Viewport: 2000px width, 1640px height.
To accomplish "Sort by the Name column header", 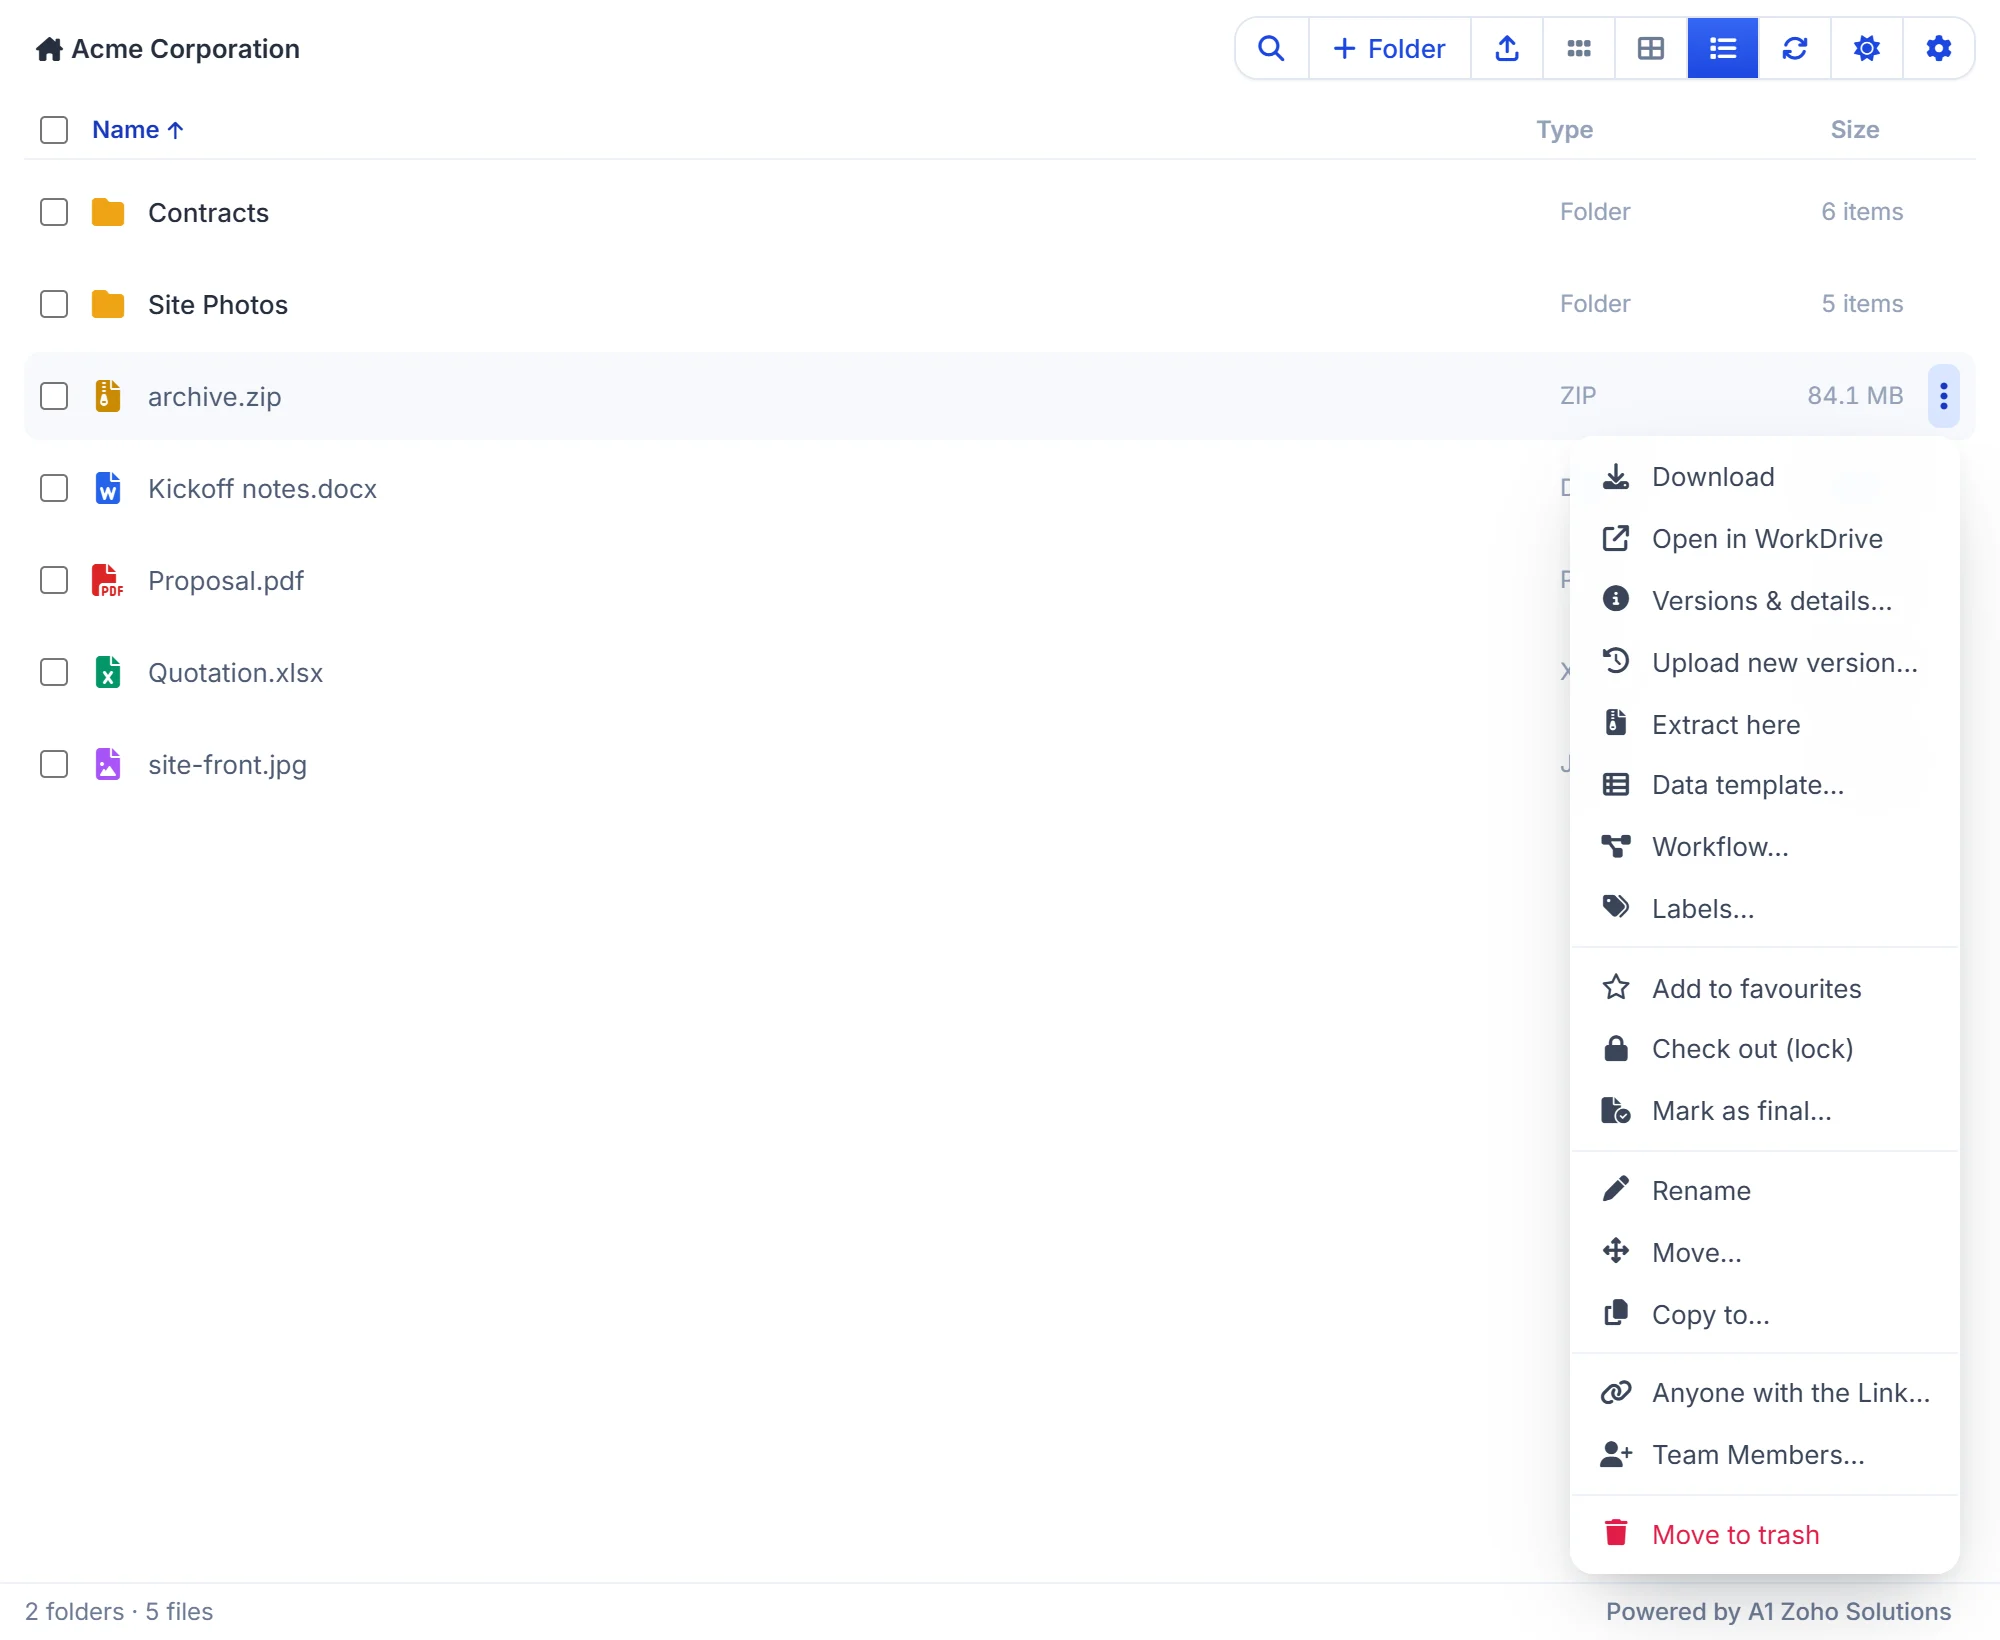I will [x=138, y=130].
